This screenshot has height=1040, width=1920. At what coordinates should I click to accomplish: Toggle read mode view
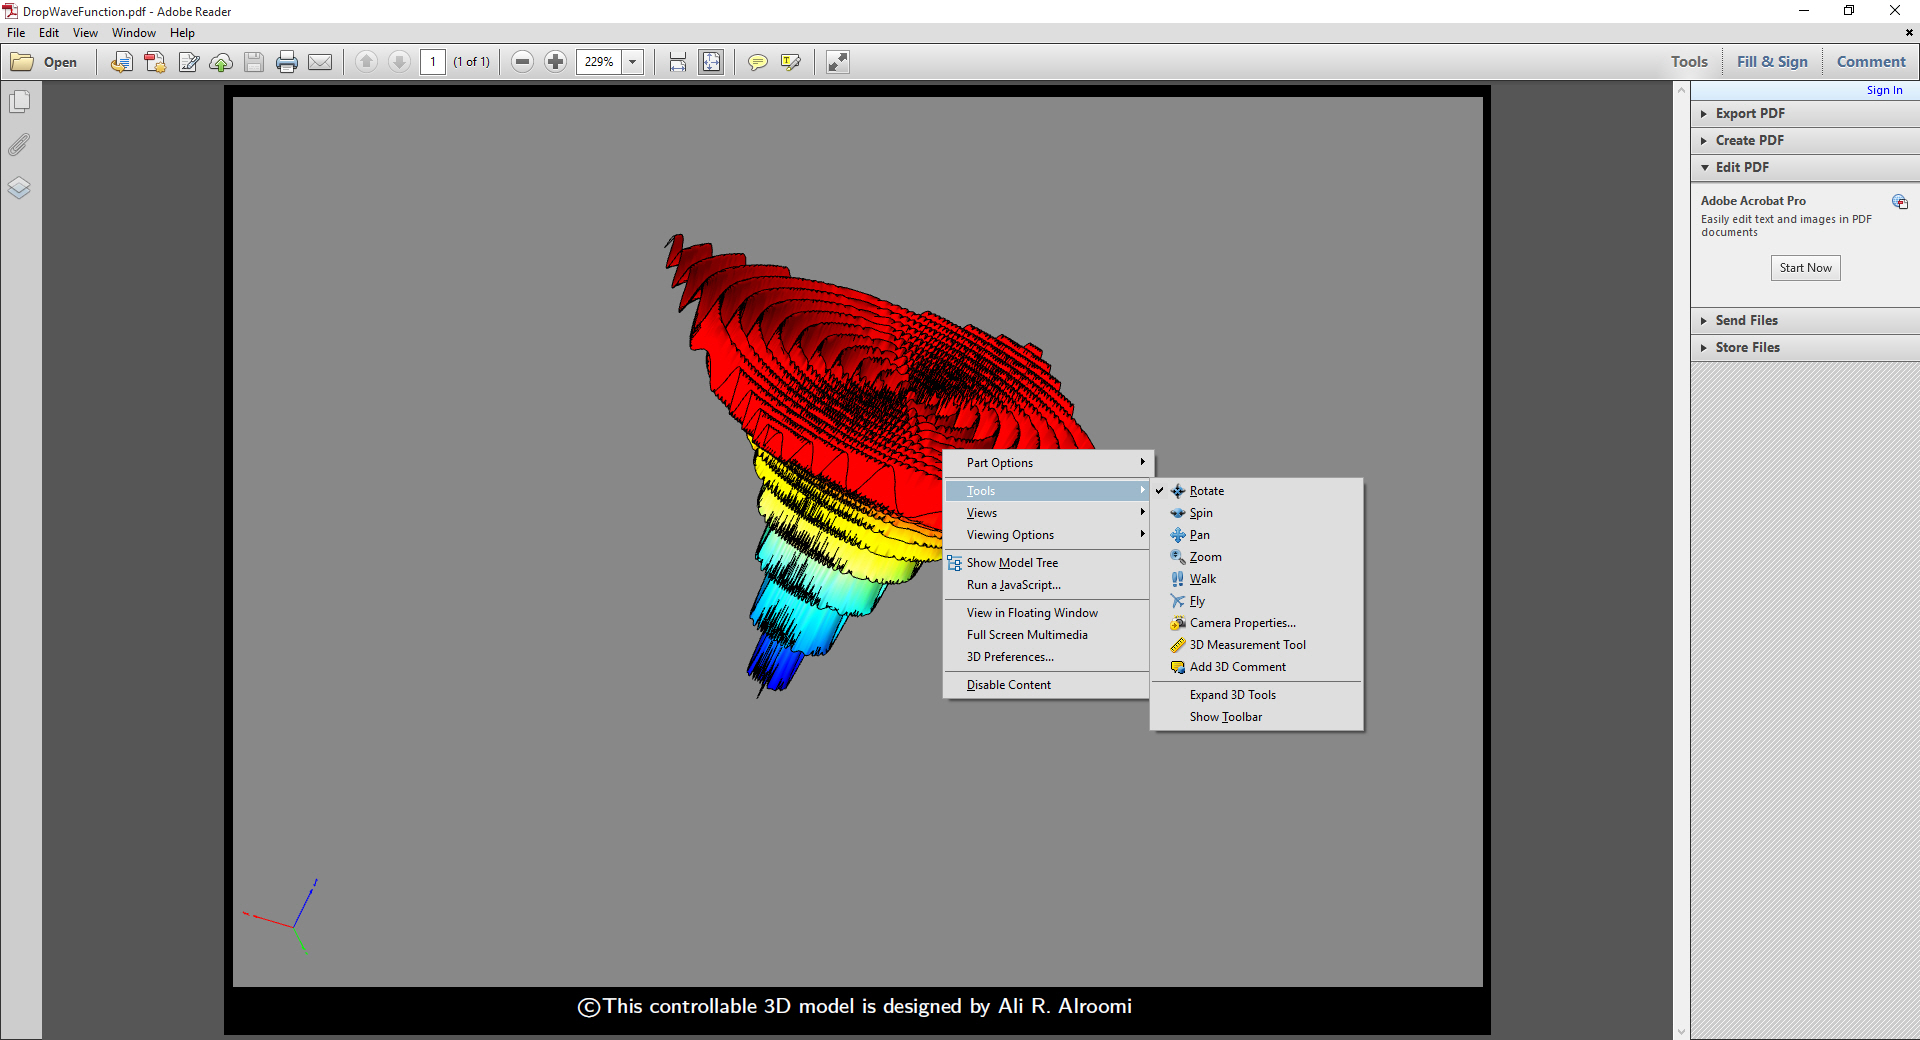[x=838, y=62]
